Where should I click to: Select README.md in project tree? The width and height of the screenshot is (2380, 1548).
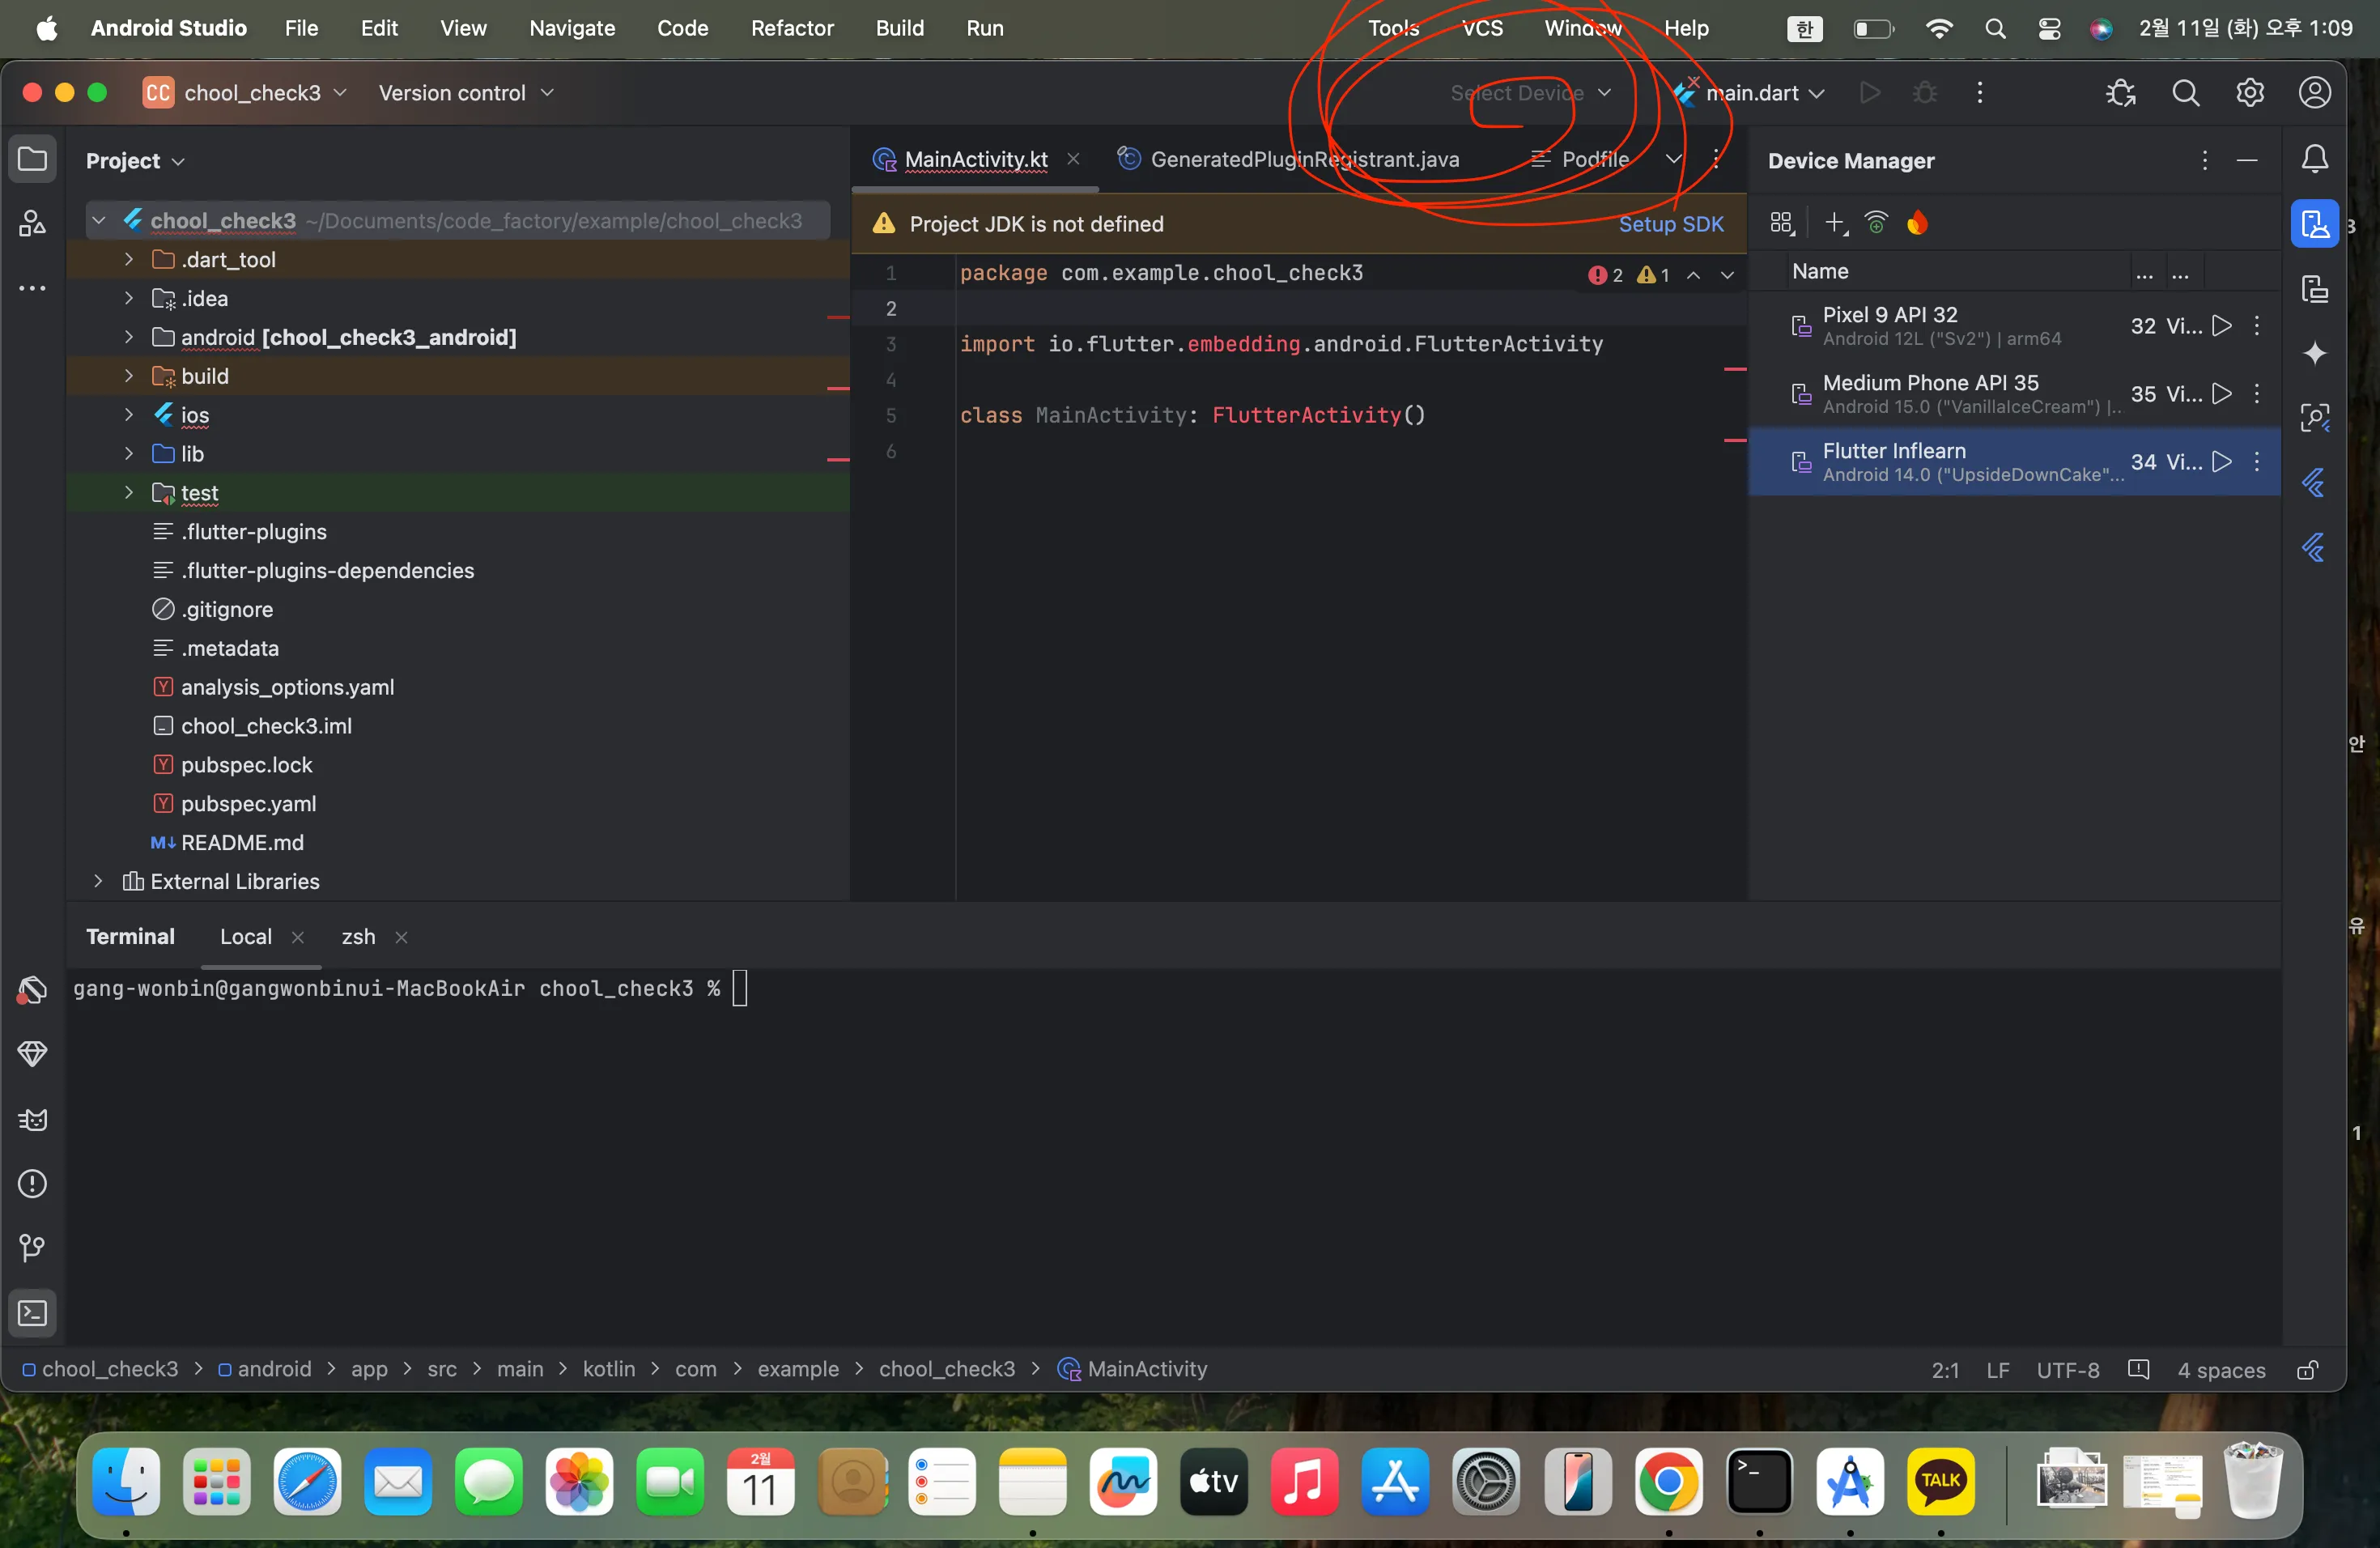pos(242,843)
